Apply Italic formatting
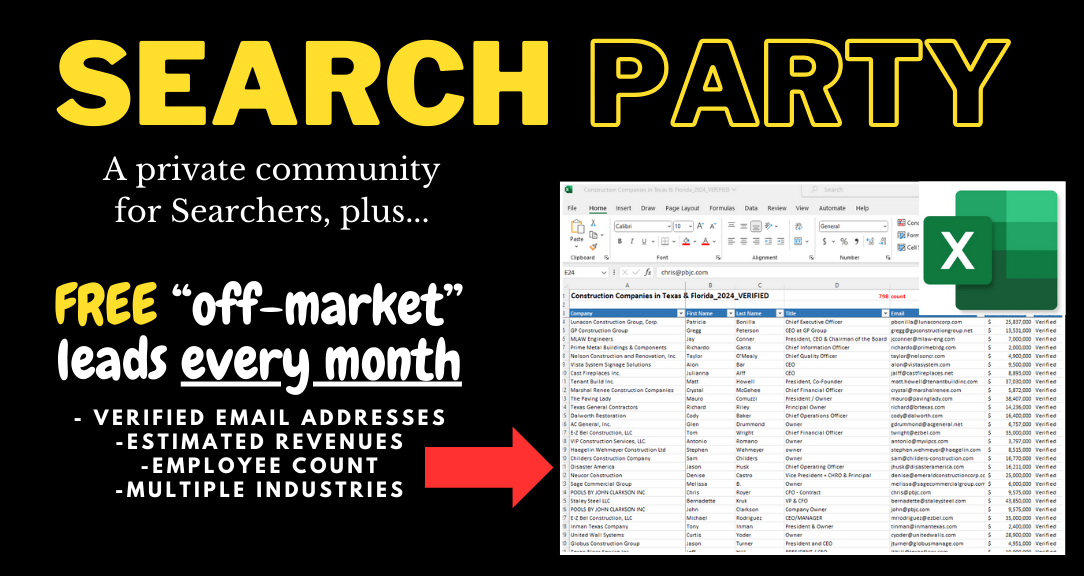1084x576 pixels. 632,241
